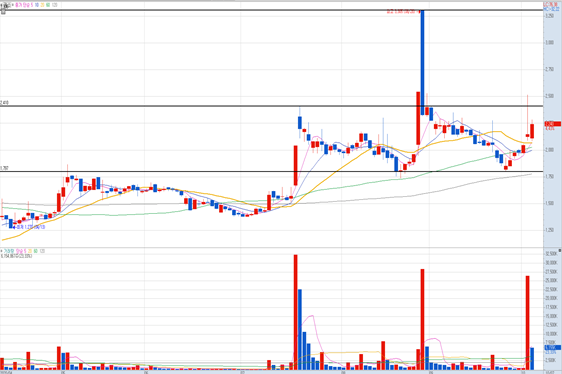Screen dimensions: 562x374
Task: Click the 3.000 label on the price axis
Action: click(549, 43)
